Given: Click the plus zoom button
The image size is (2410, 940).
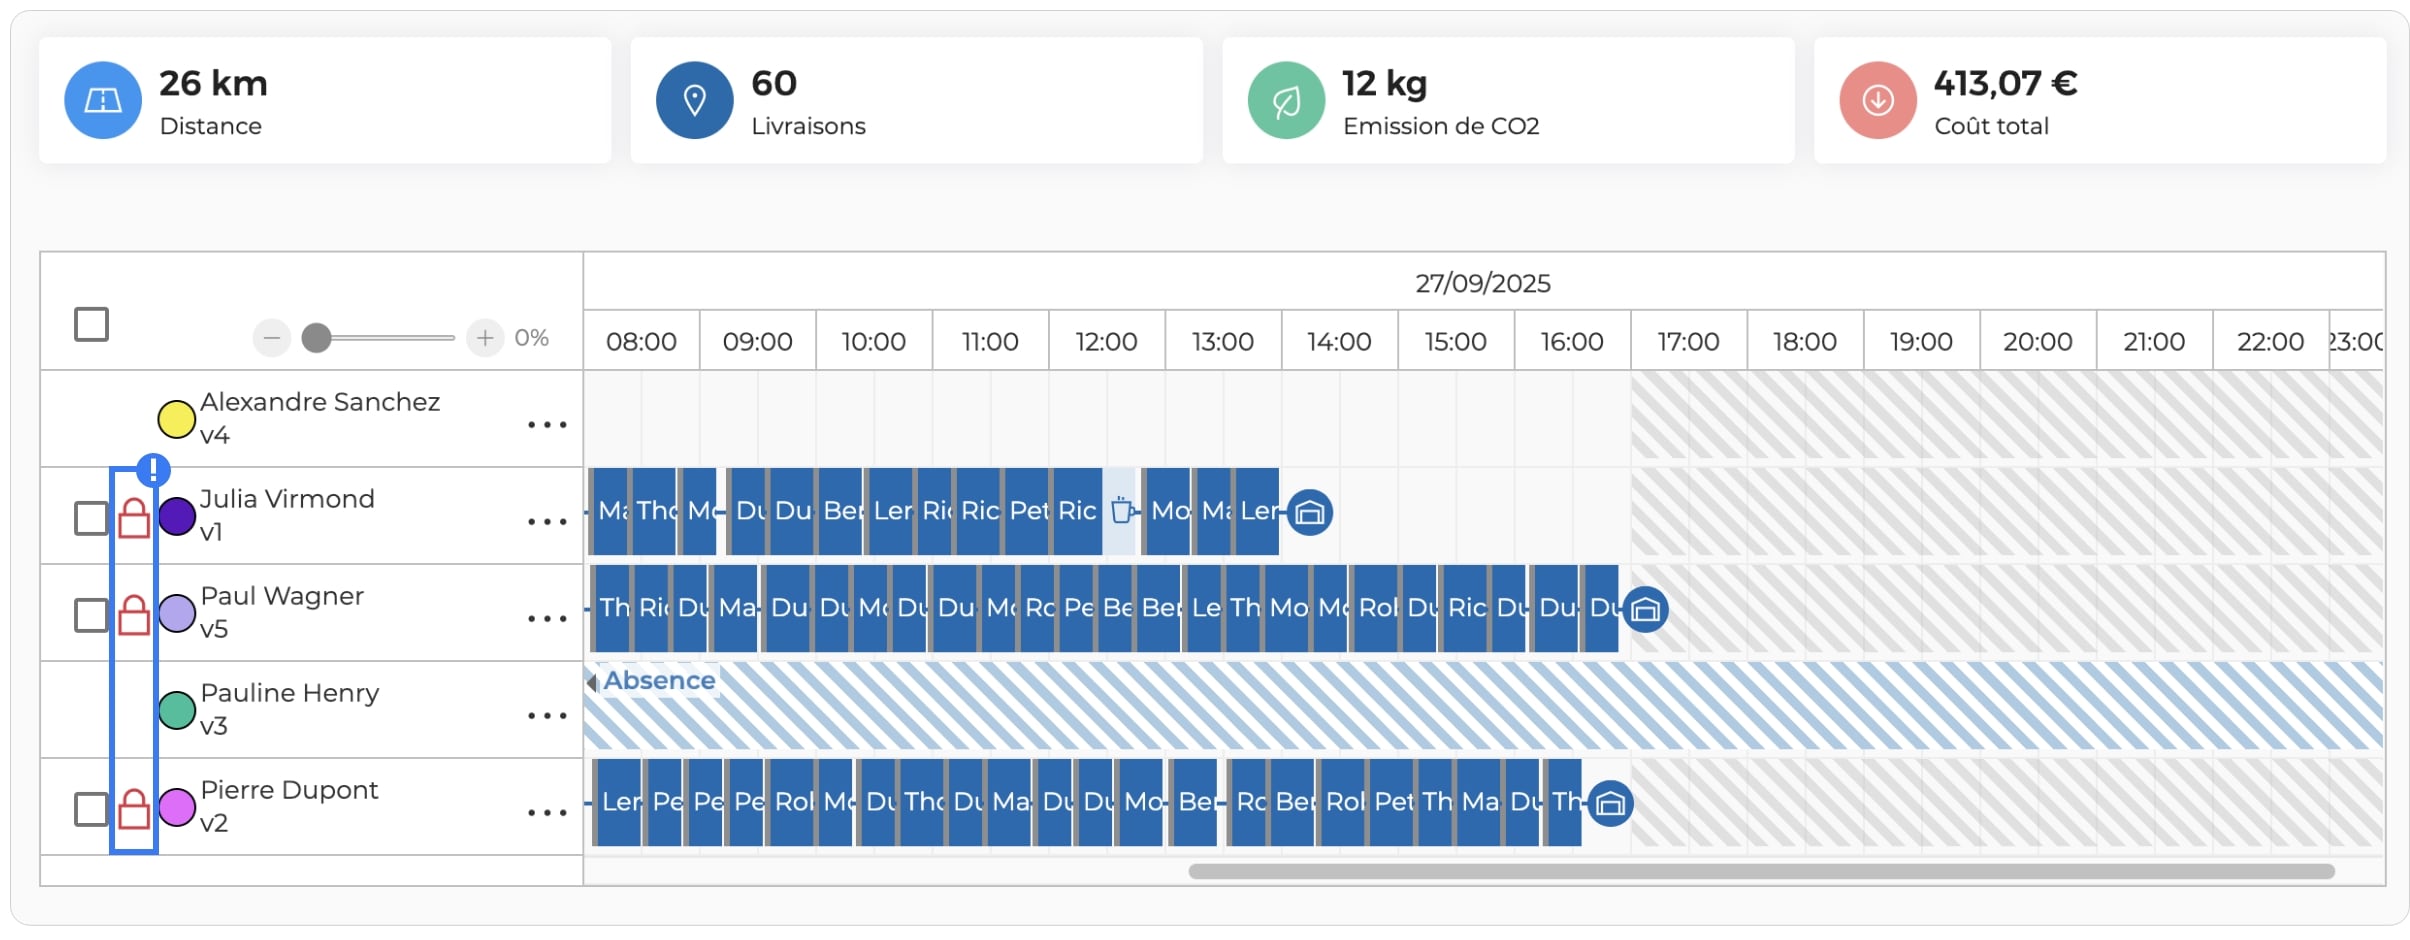Looking at the screenshot, I should pos(485,338).
